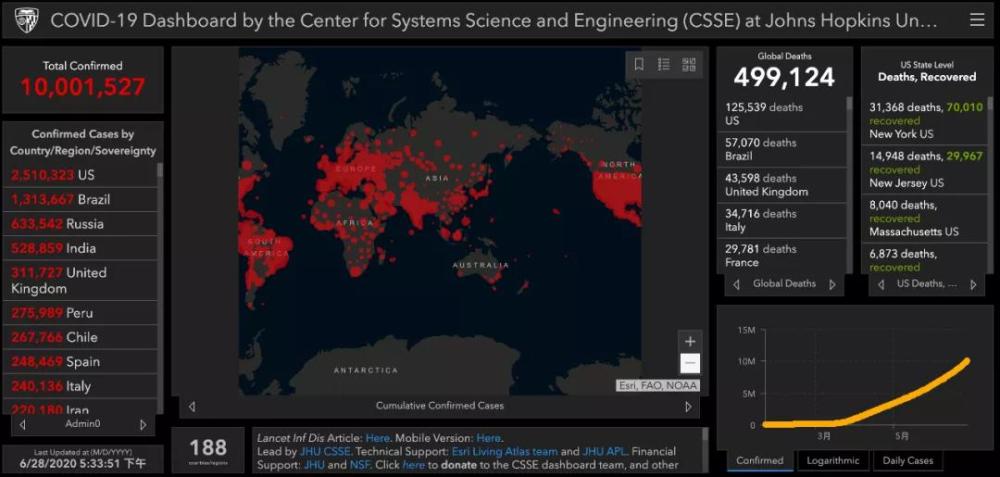Open the Esri Living Atlas team link
Screen dimensions: 1000x477
point(504,451)
